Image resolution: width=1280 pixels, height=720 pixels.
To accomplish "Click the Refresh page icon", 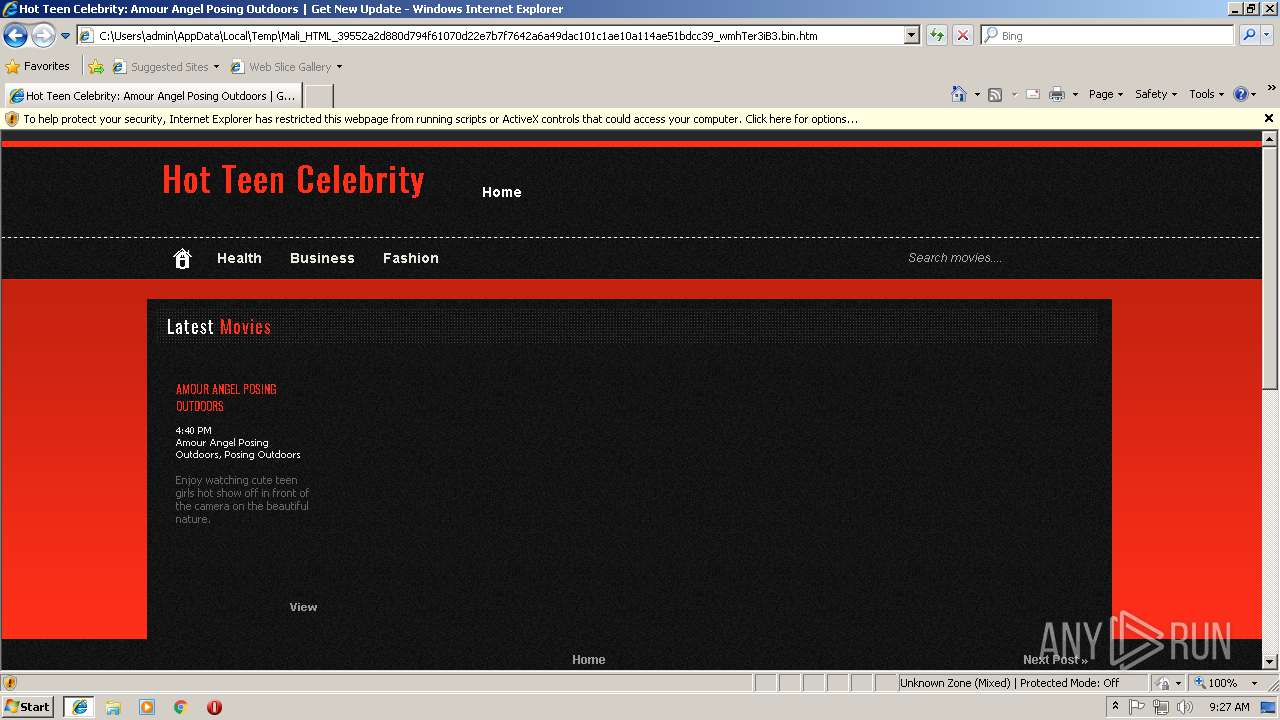I will coord(937,36).
